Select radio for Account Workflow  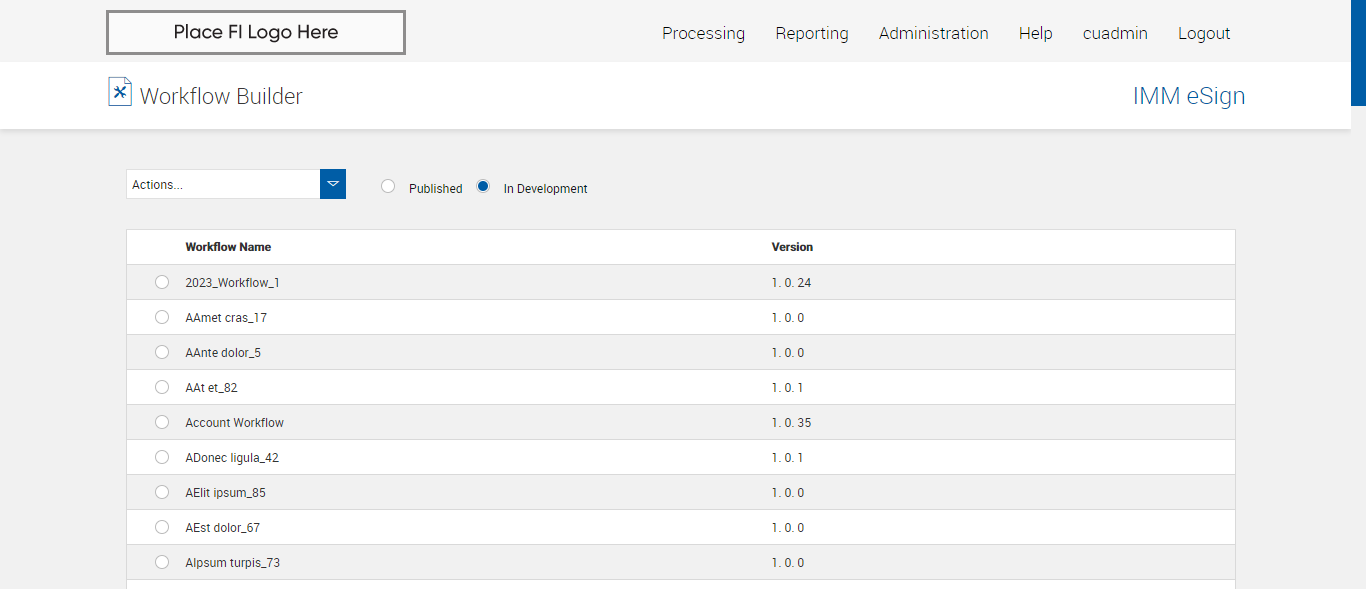162,422
